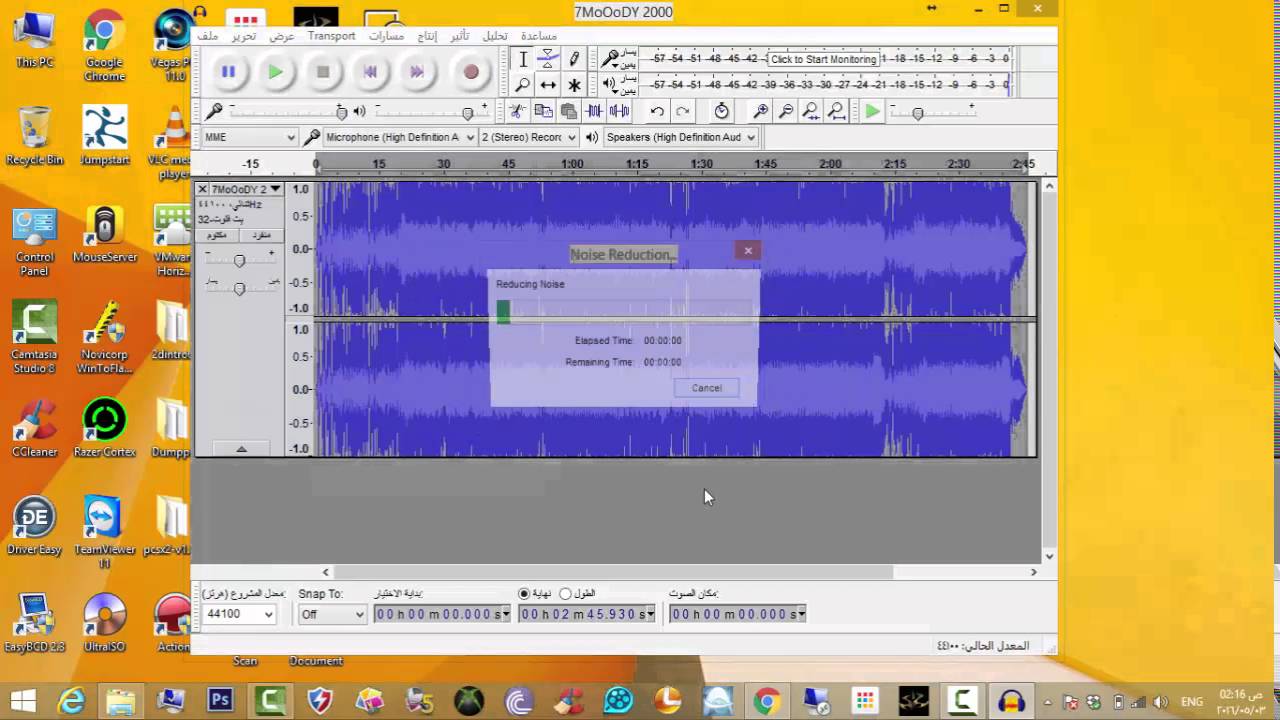Click Fit Project zoom icon
Image resolution: width=1280 pixels, height=720 pixels.
click(837, 112)
